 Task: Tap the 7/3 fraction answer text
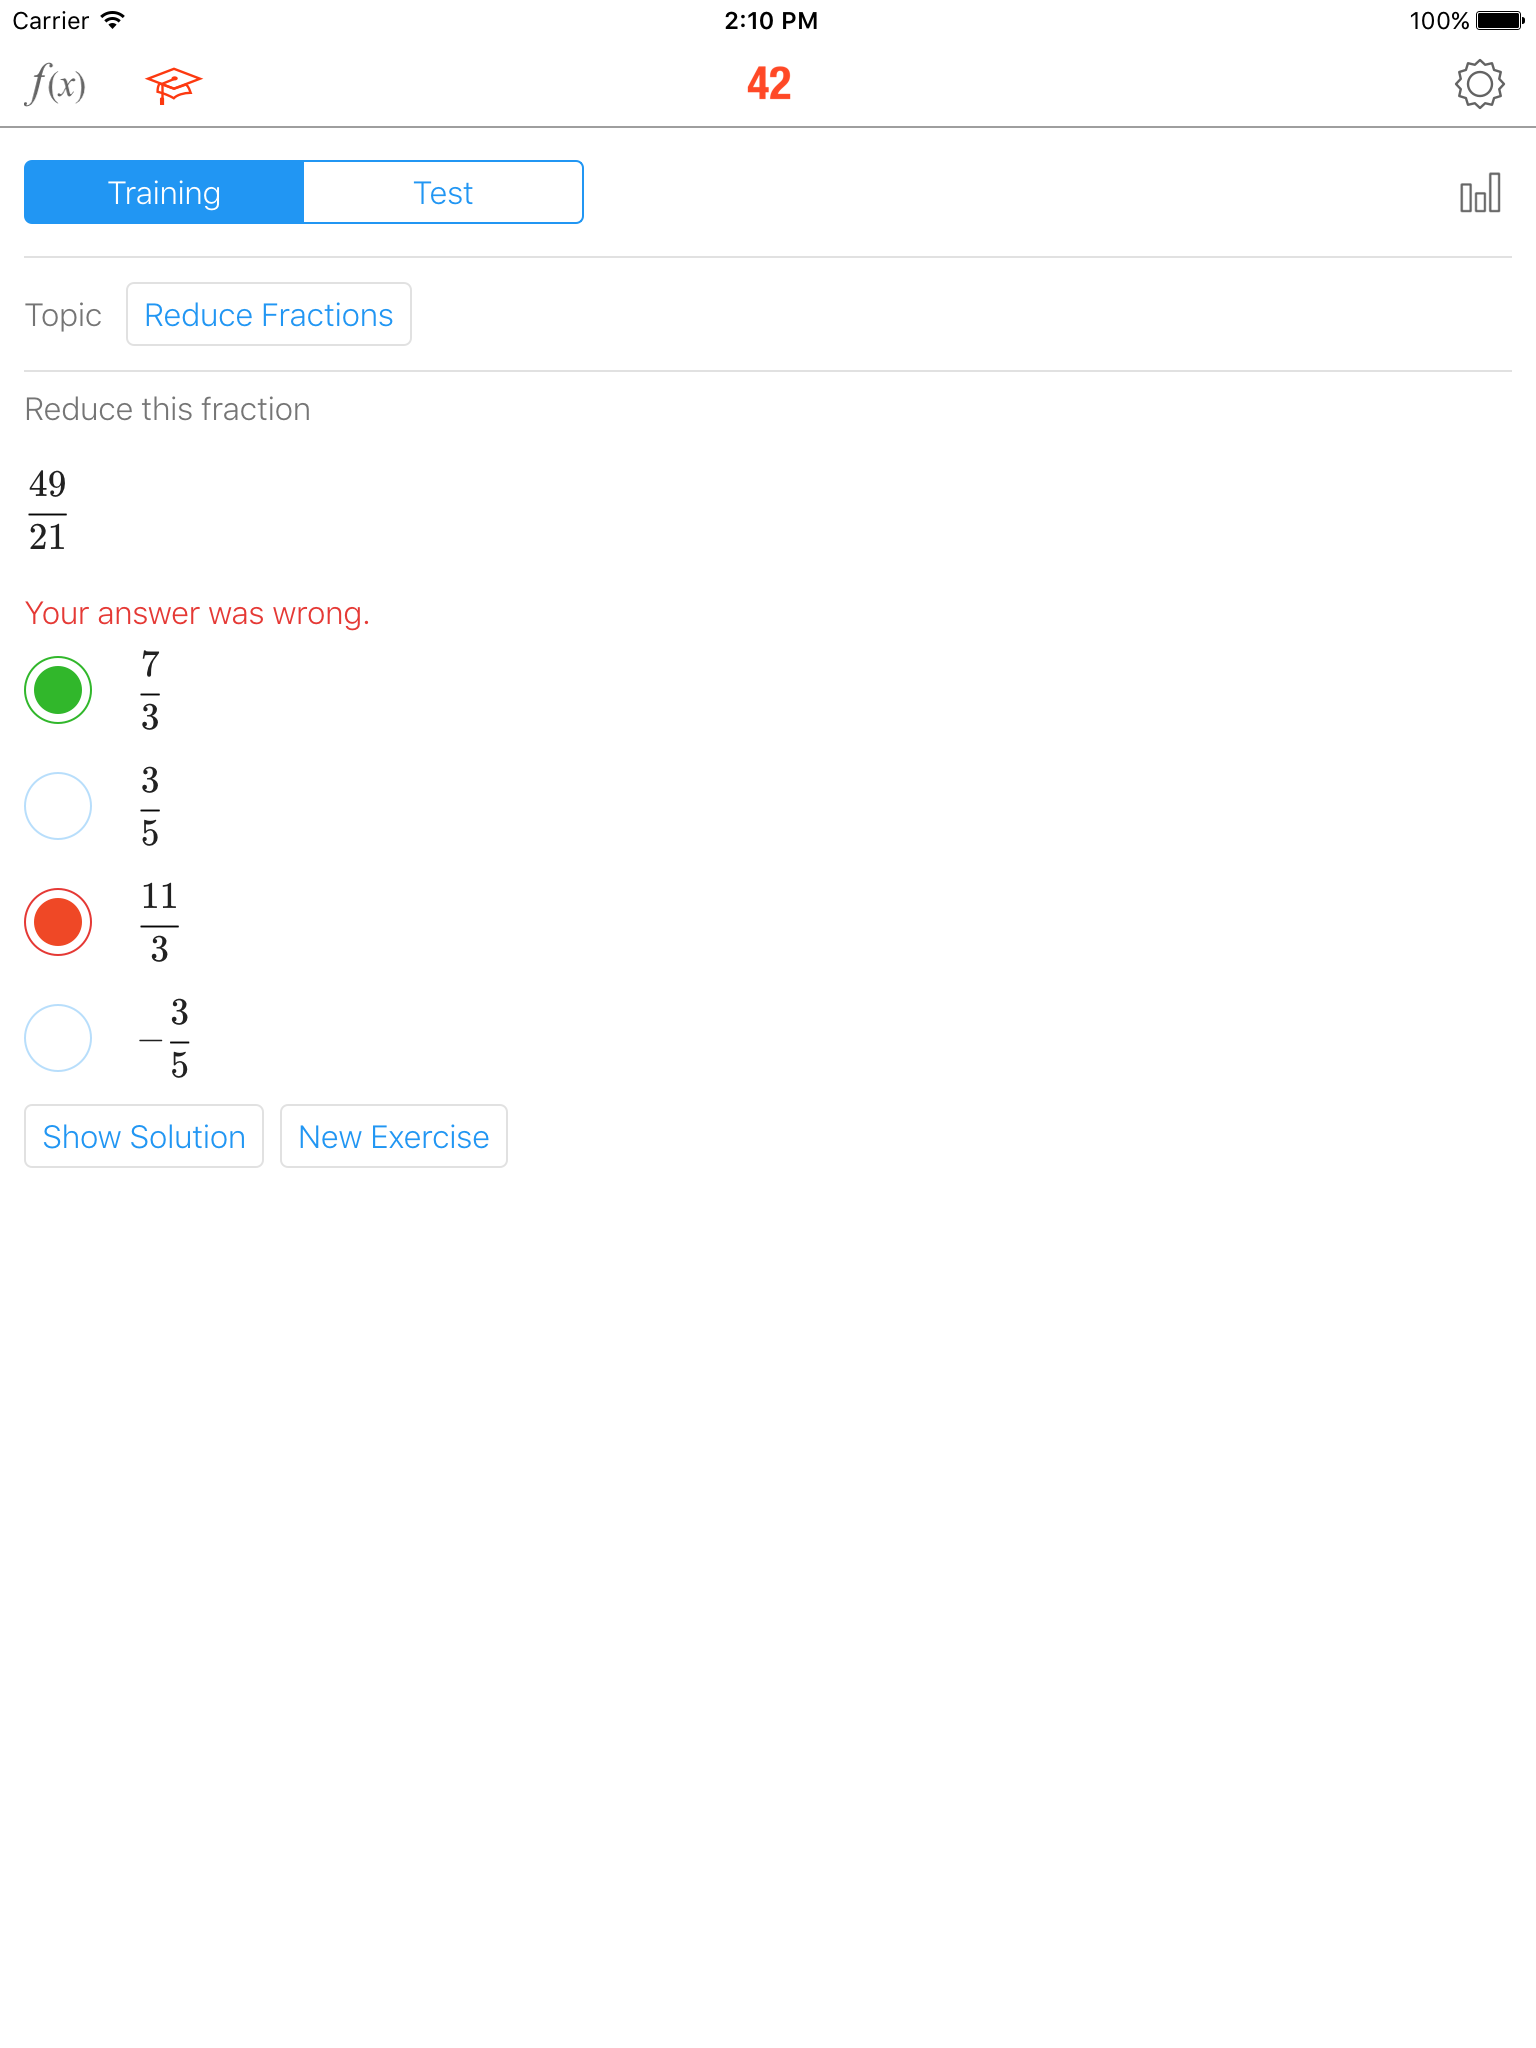pyautogui.click(x=150, y=690)
